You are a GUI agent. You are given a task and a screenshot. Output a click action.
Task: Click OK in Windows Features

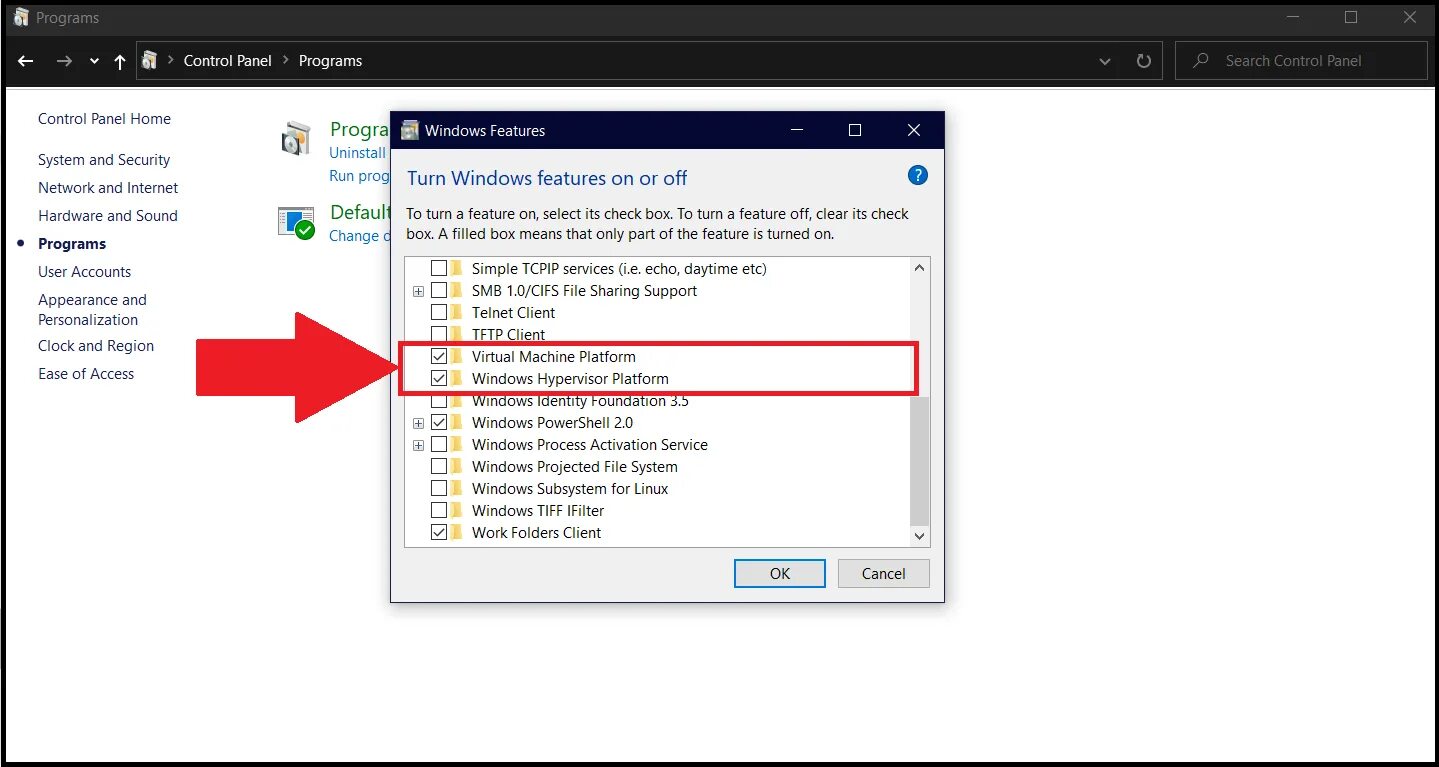coord(780,573)
